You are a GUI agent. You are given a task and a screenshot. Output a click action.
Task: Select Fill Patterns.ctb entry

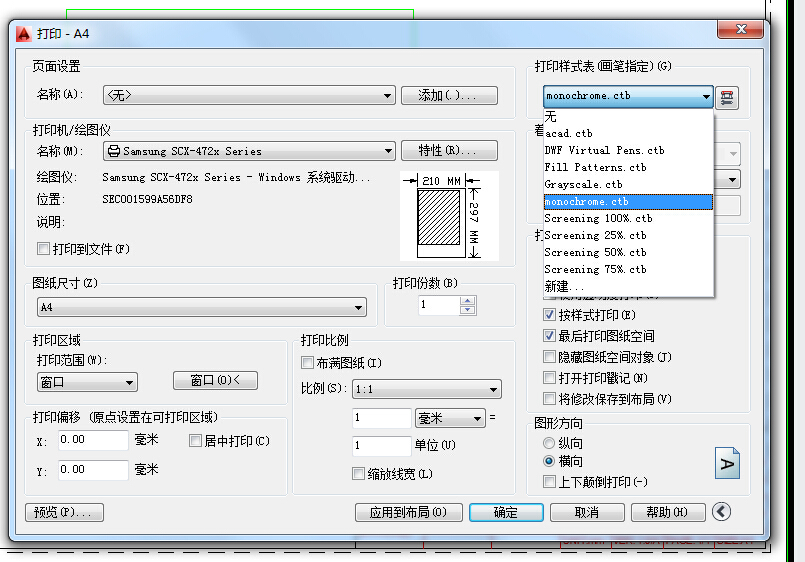click(628, 167)
